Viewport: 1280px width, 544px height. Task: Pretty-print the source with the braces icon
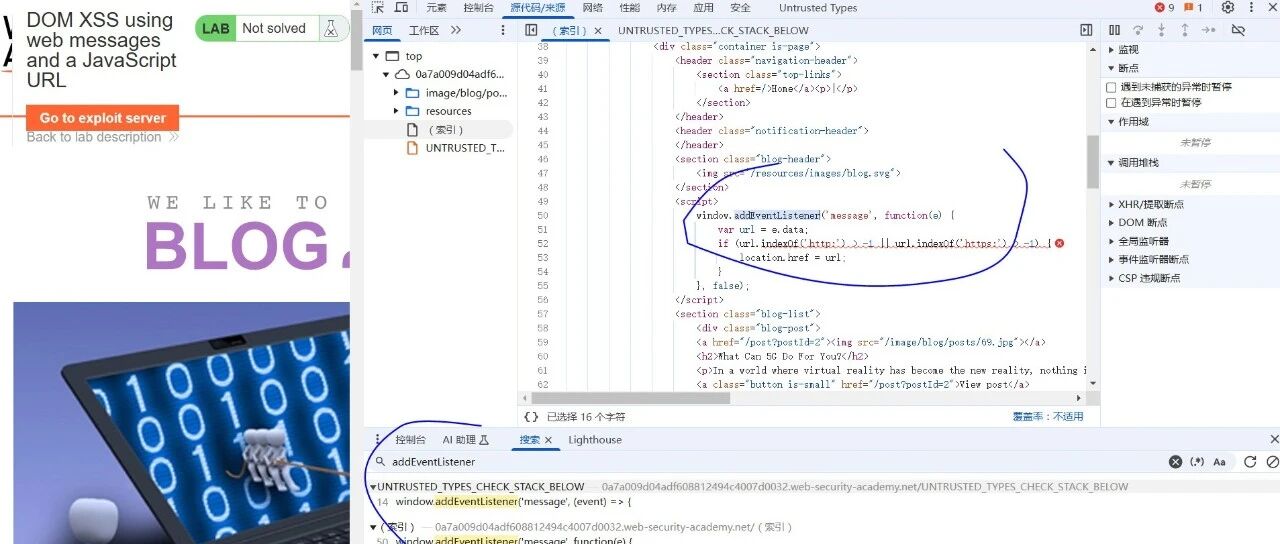(531, 416)
